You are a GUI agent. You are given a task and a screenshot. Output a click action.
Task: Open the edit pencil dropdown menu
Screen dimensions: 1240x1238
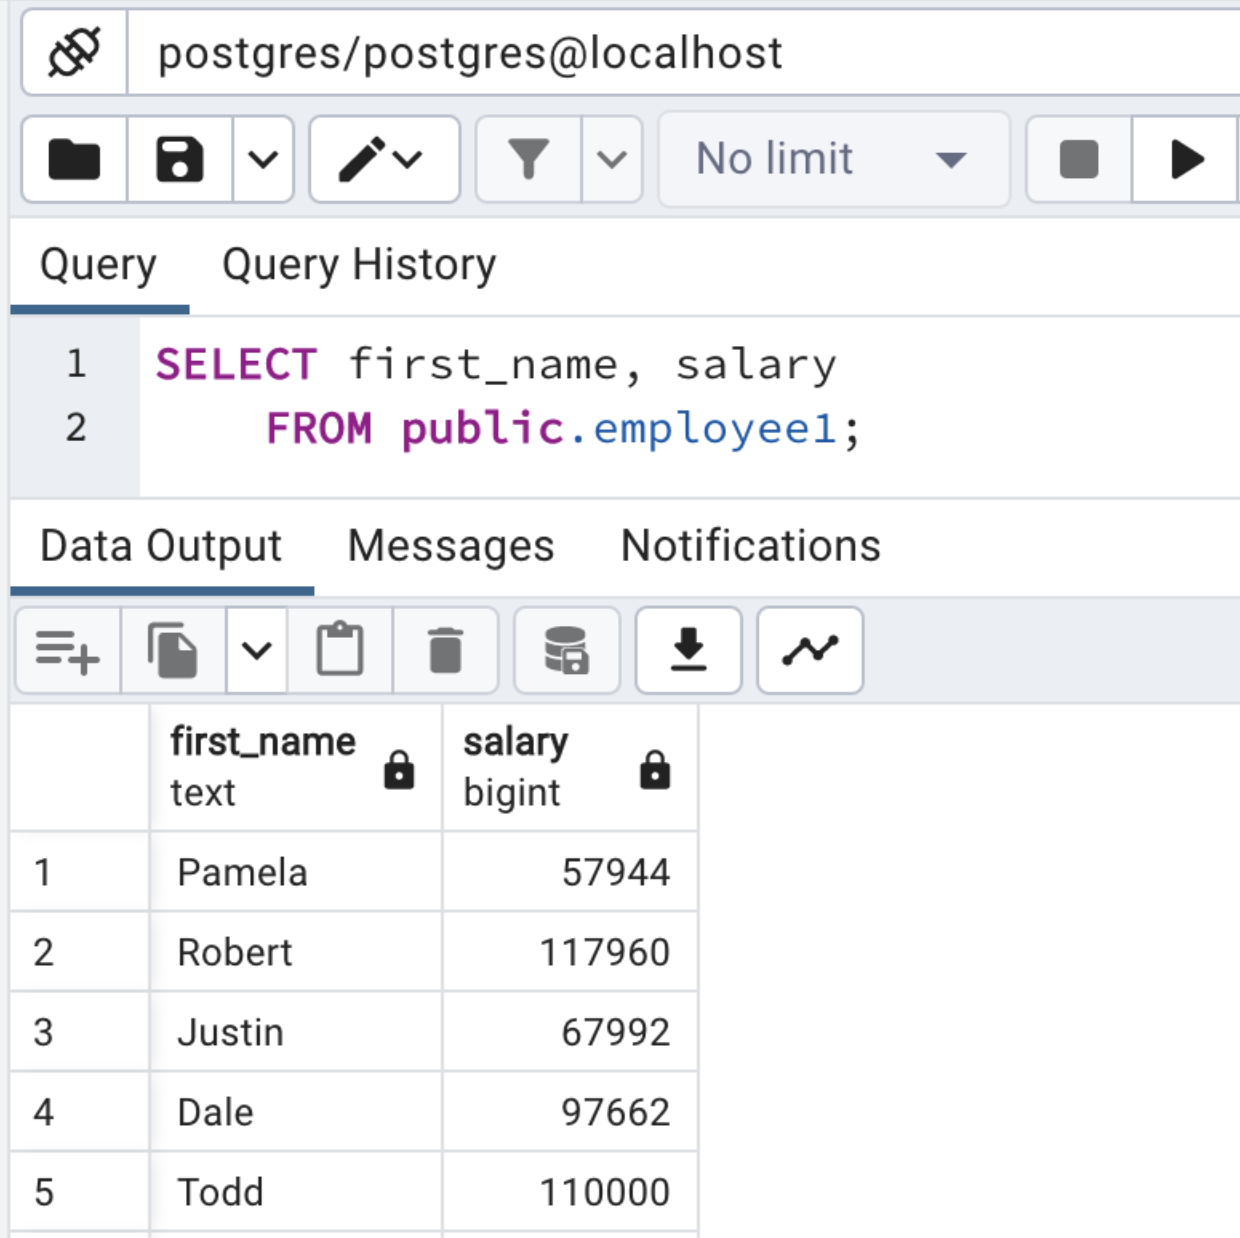click(x=384, y=160)
